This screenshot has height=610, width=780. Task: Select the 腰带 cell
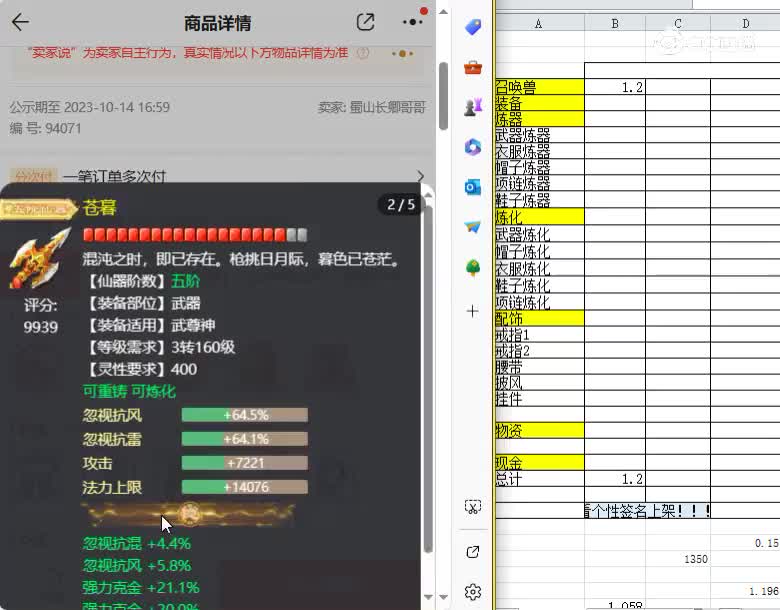pyautogui.click(x=539, y=367)
